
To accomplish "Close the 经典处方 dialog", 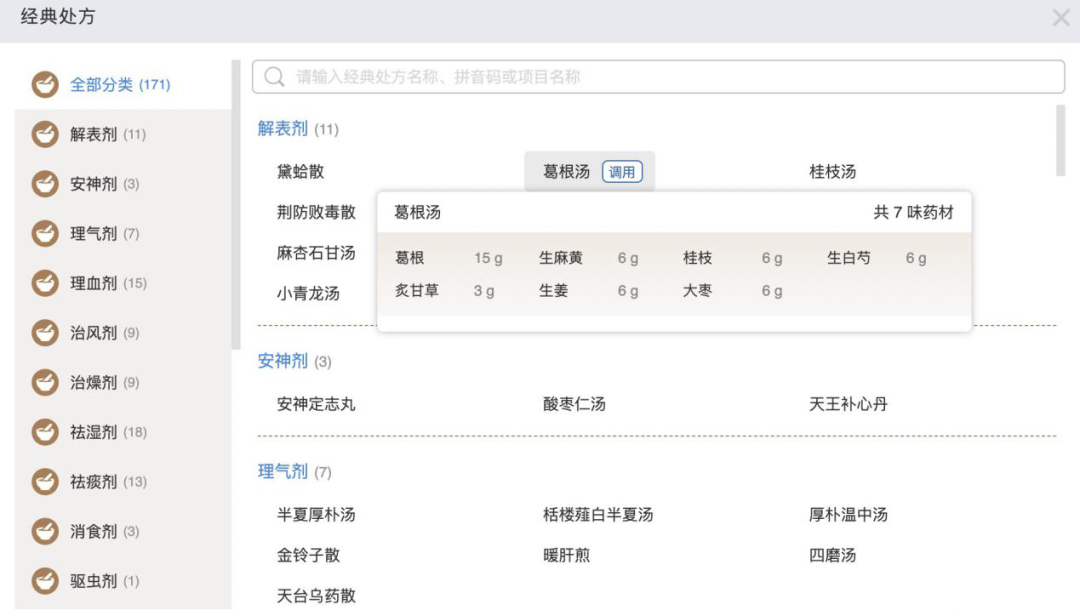I will point(1061,18).
